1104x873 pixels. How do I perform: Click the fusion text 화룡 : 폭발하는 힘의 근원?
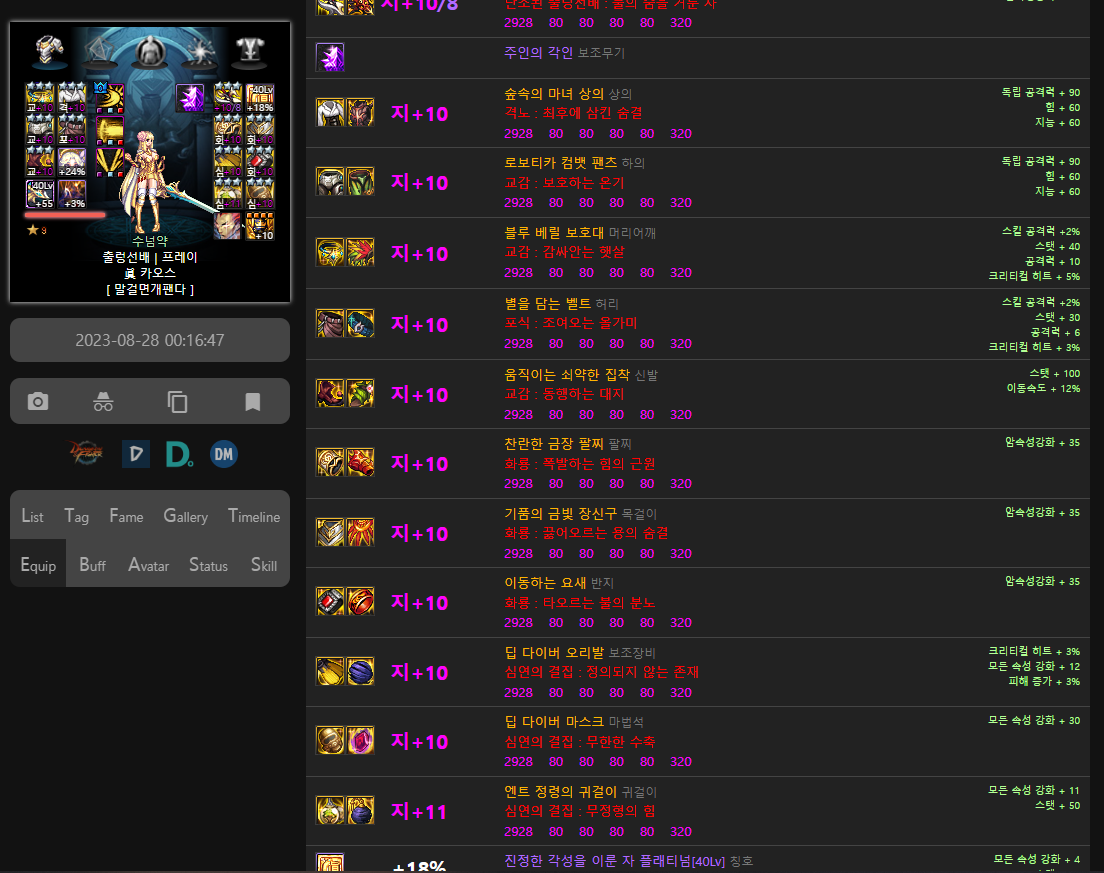point(580,464)
